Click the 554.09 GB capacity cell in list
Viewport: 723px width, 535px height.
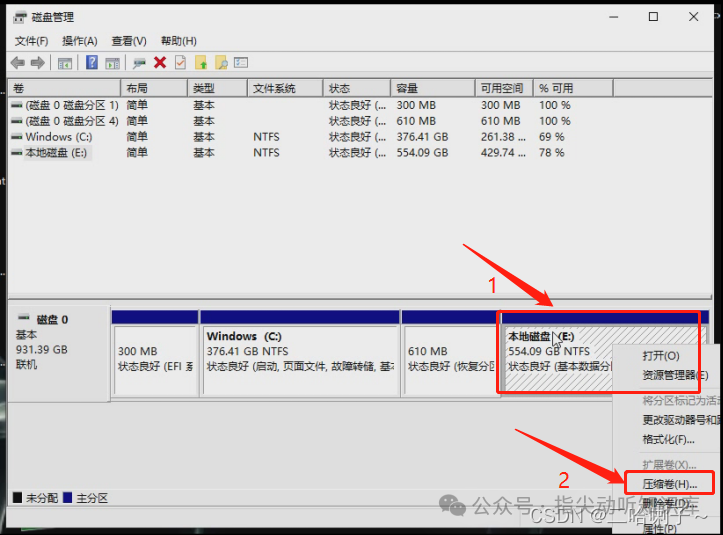tap(422, 152)
